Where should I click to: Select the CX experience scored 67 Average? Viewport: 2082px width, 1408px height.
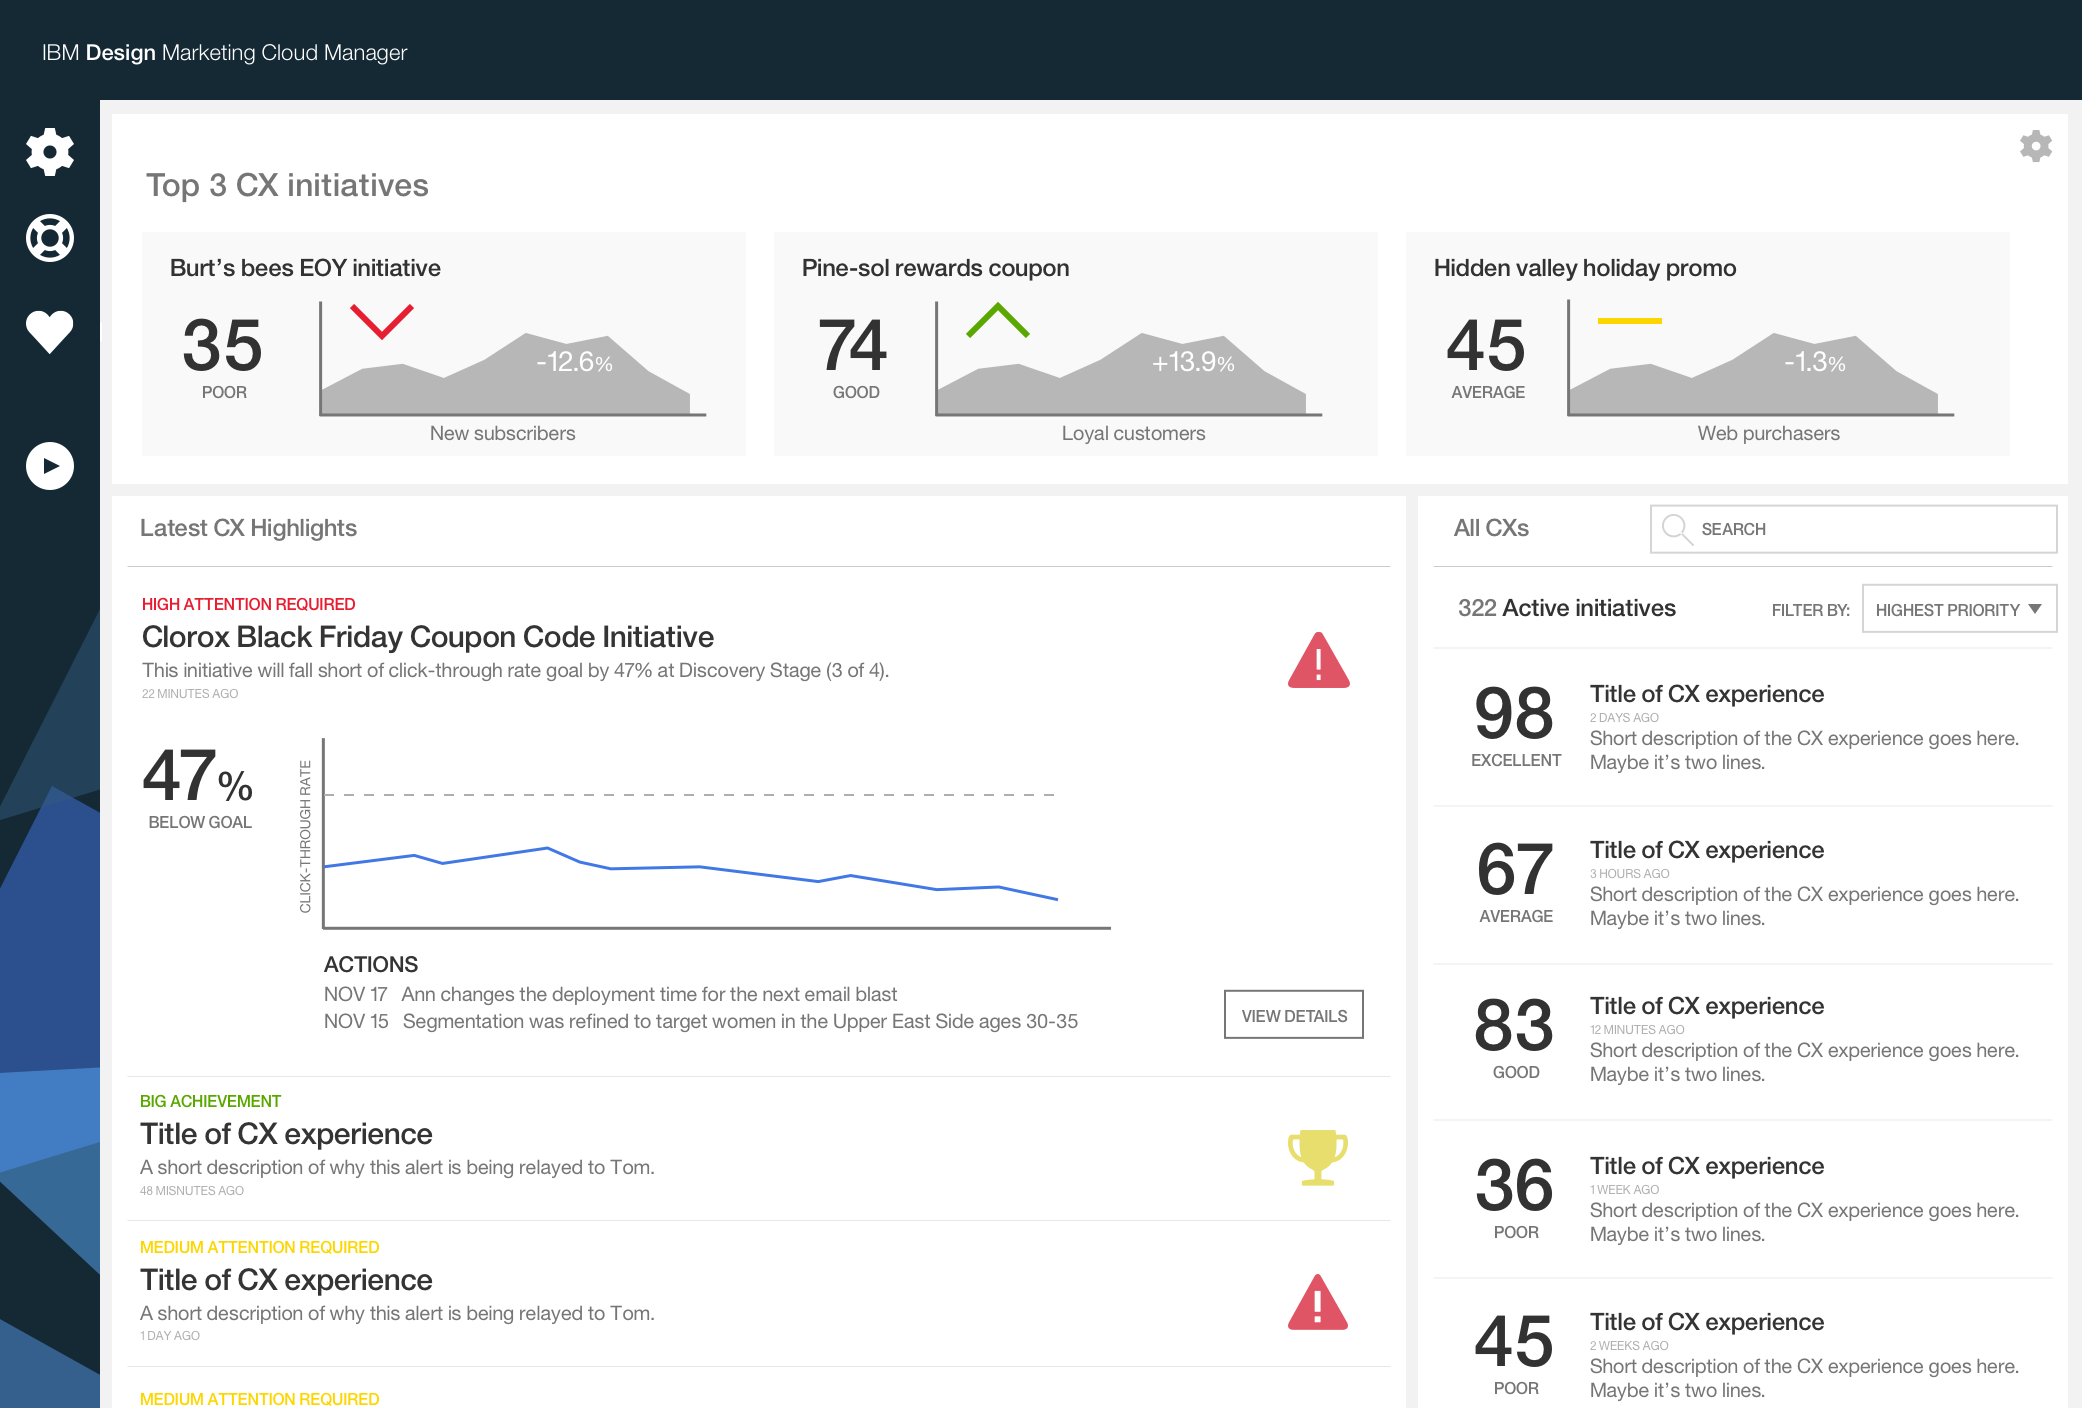click(1706, 850)
